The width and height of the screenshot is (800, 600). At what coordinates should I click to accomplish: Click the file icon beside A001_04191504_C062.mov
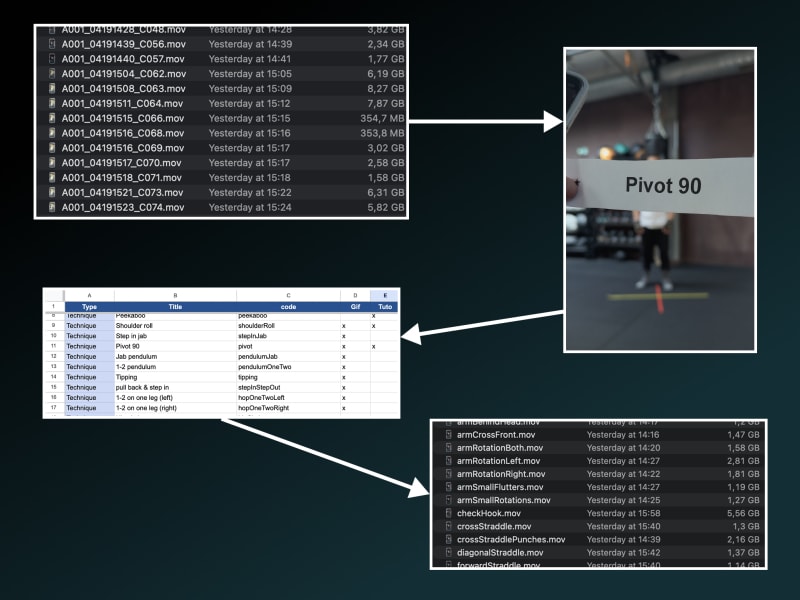(x=51, y=74)
